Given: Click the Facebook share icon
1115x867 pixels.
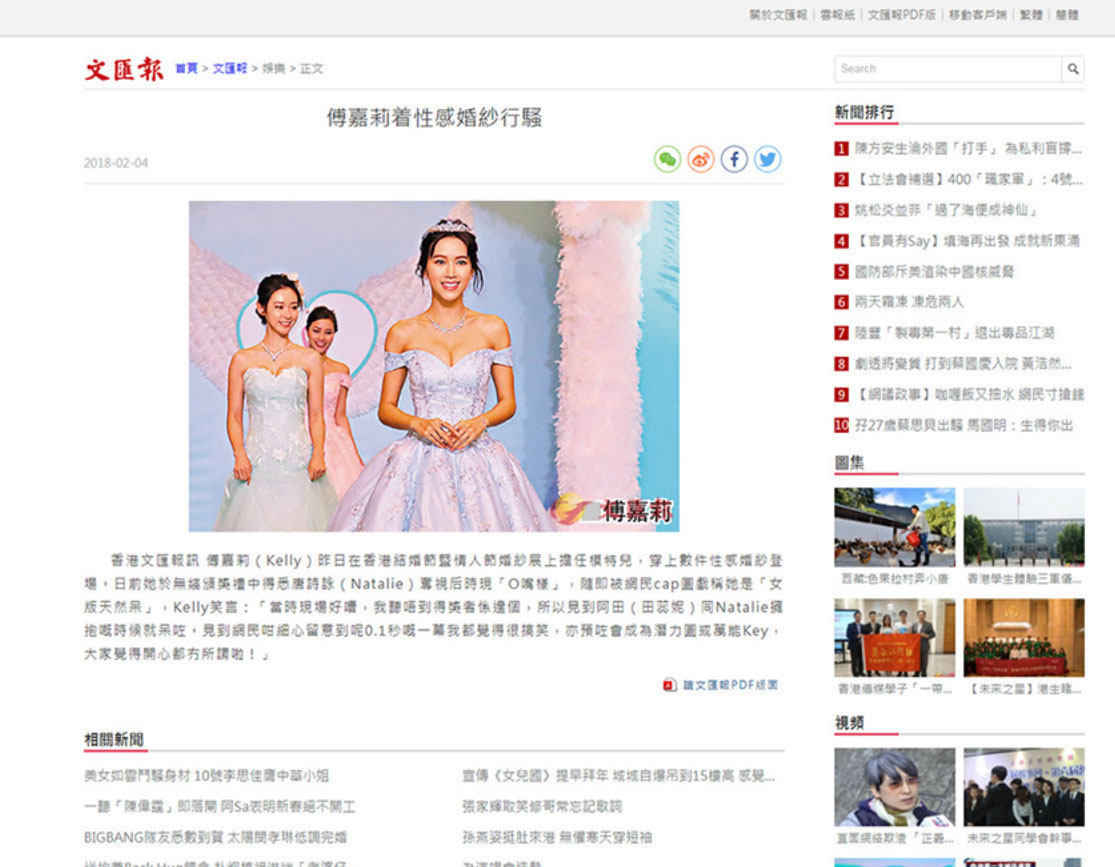Looking at the screenshot, I should point(734,159).
